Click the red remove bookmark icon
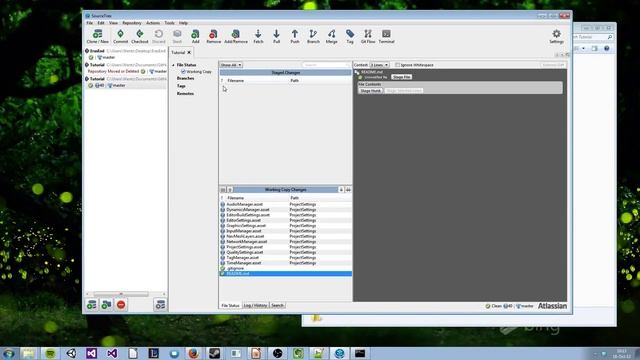This screenshot has width=640, height=360. coord(121,304)
